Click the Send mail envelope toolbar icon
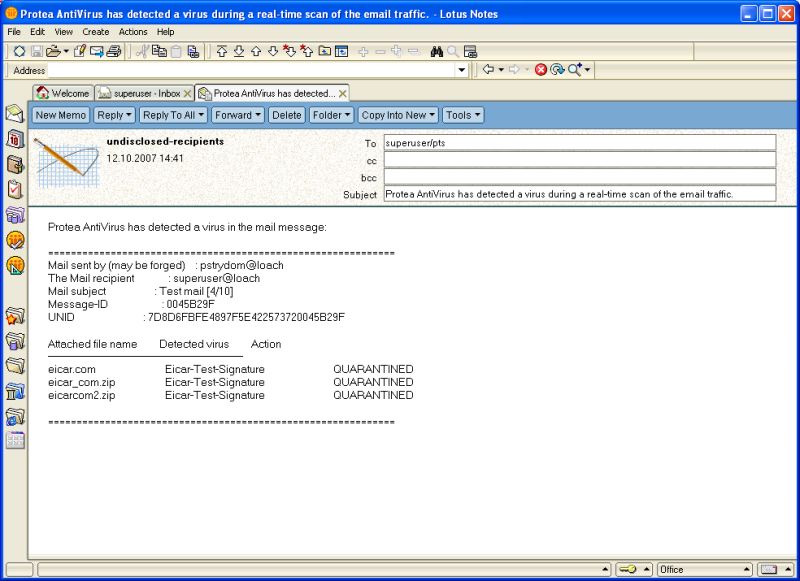Screen dimensions: 800x581 [96, 51]
